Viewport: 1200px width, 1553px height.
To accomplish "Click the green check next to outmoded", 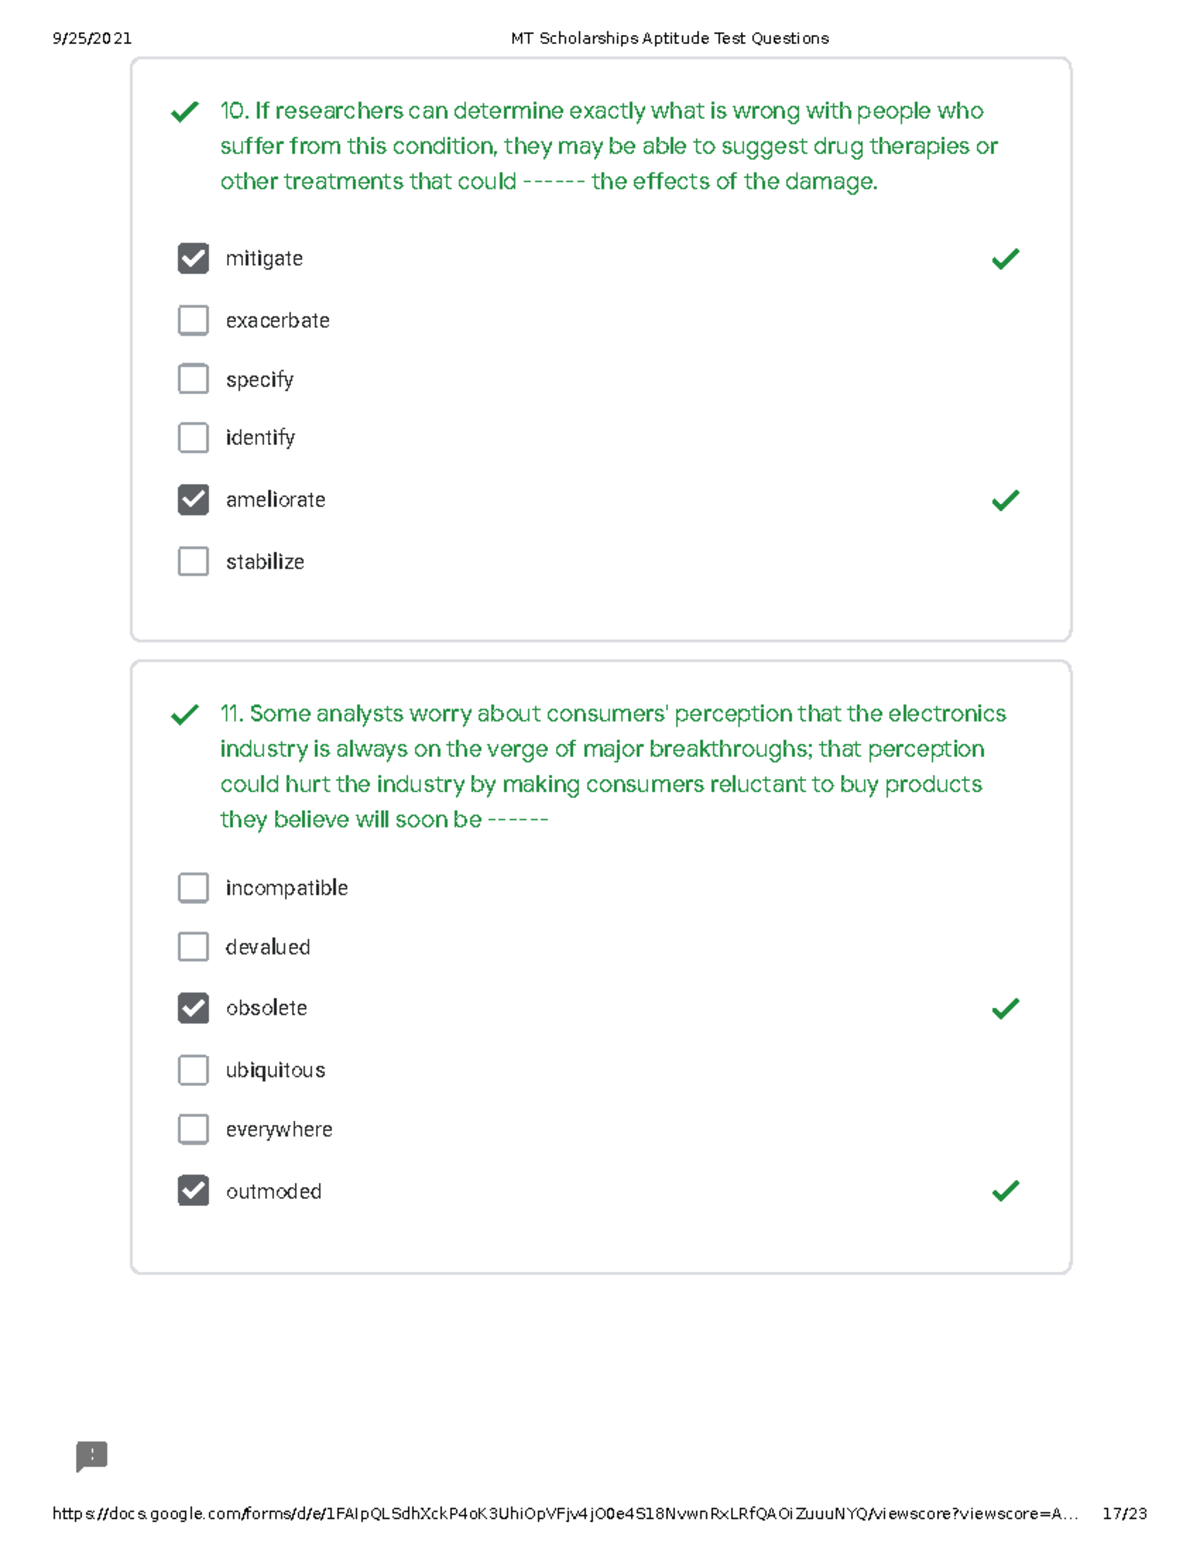I will (x=1005, y=1191).
